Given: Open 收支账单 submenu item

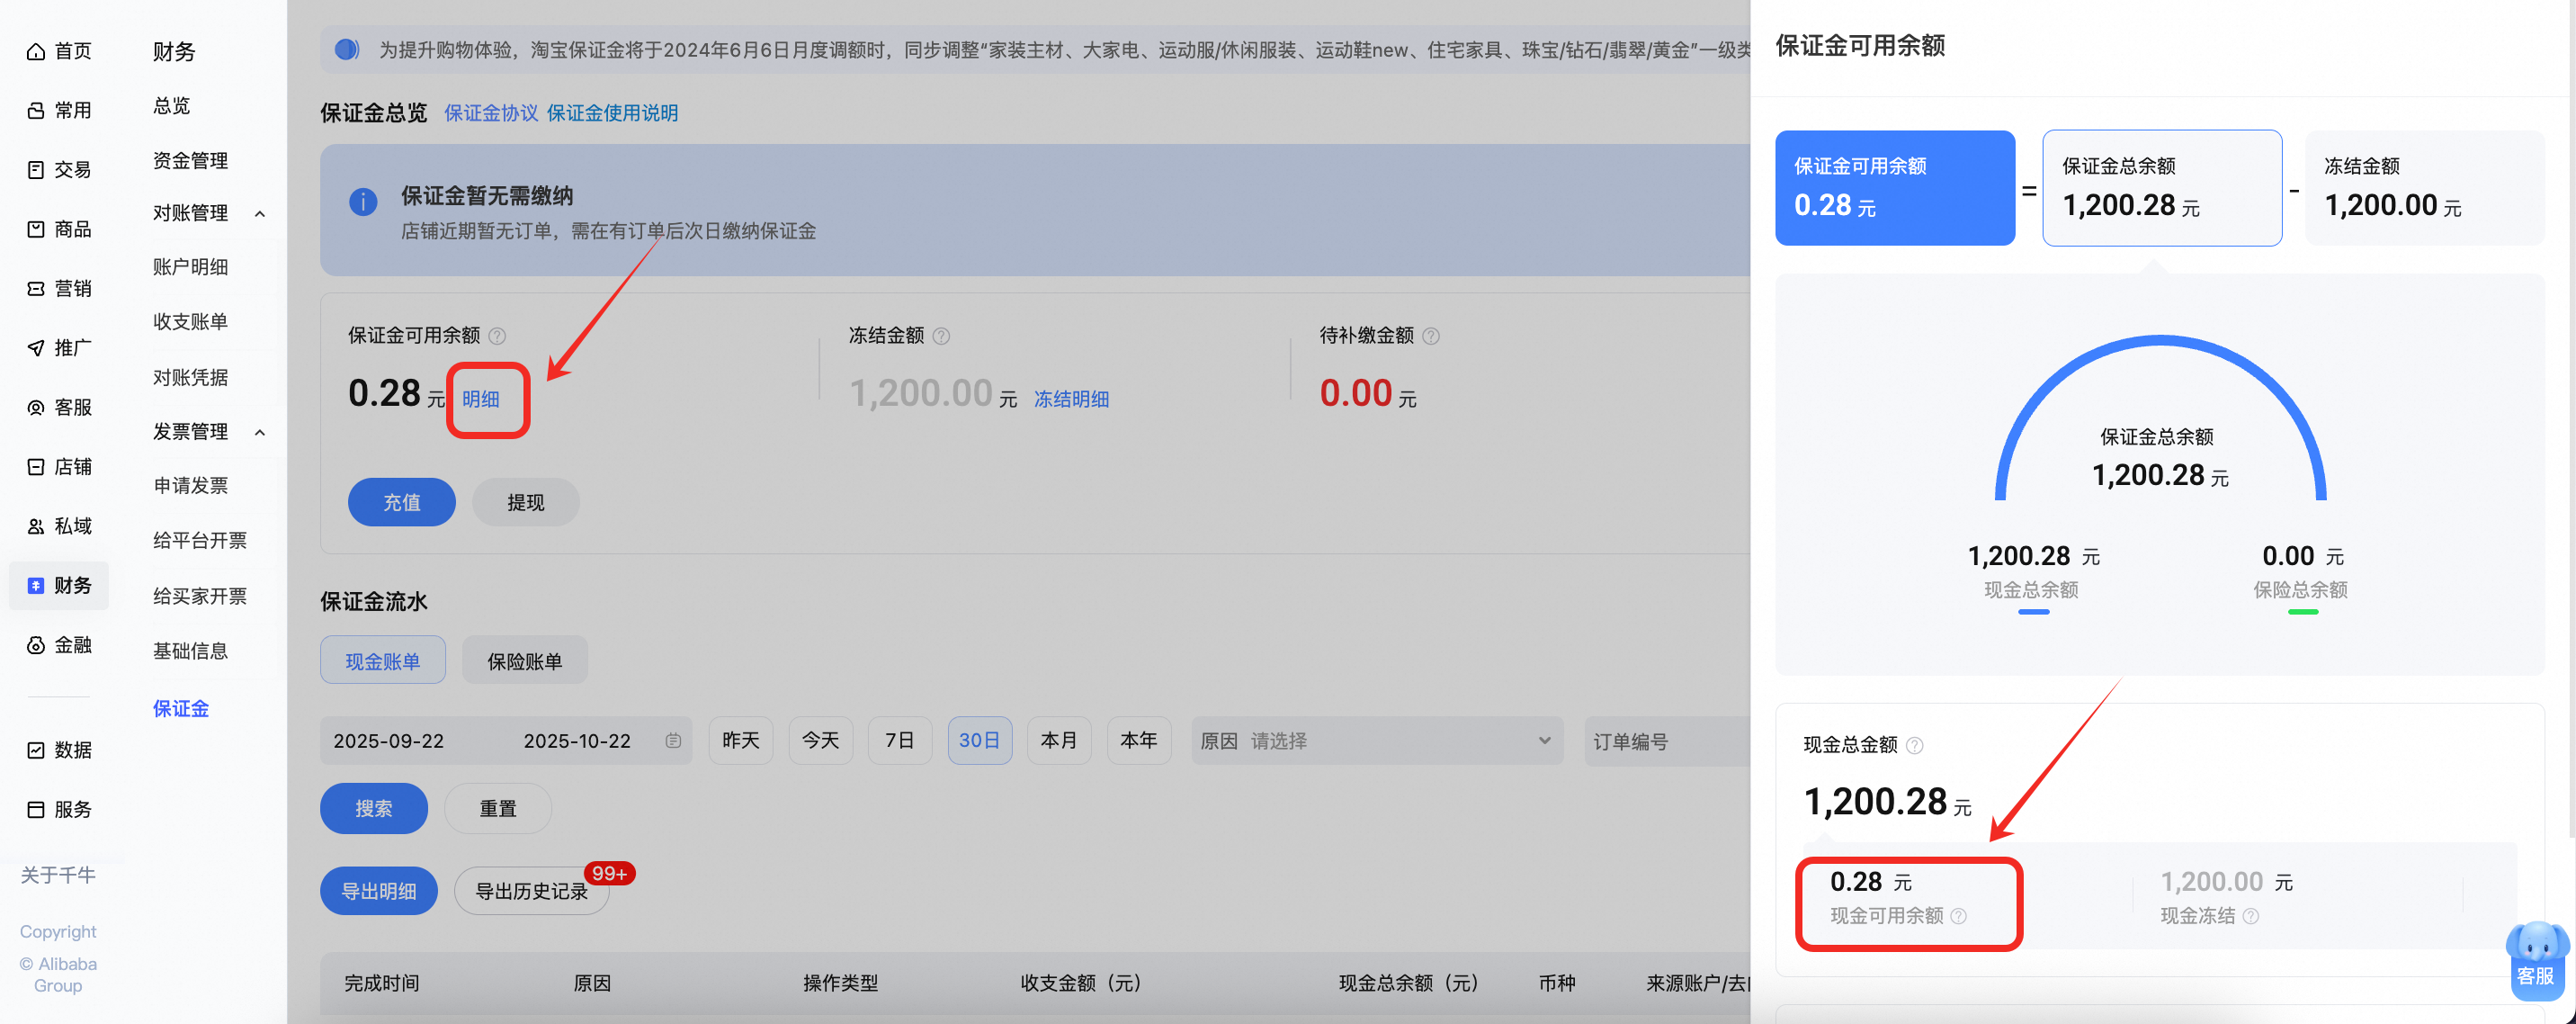Looking at the screenshot, I should 190,322.
